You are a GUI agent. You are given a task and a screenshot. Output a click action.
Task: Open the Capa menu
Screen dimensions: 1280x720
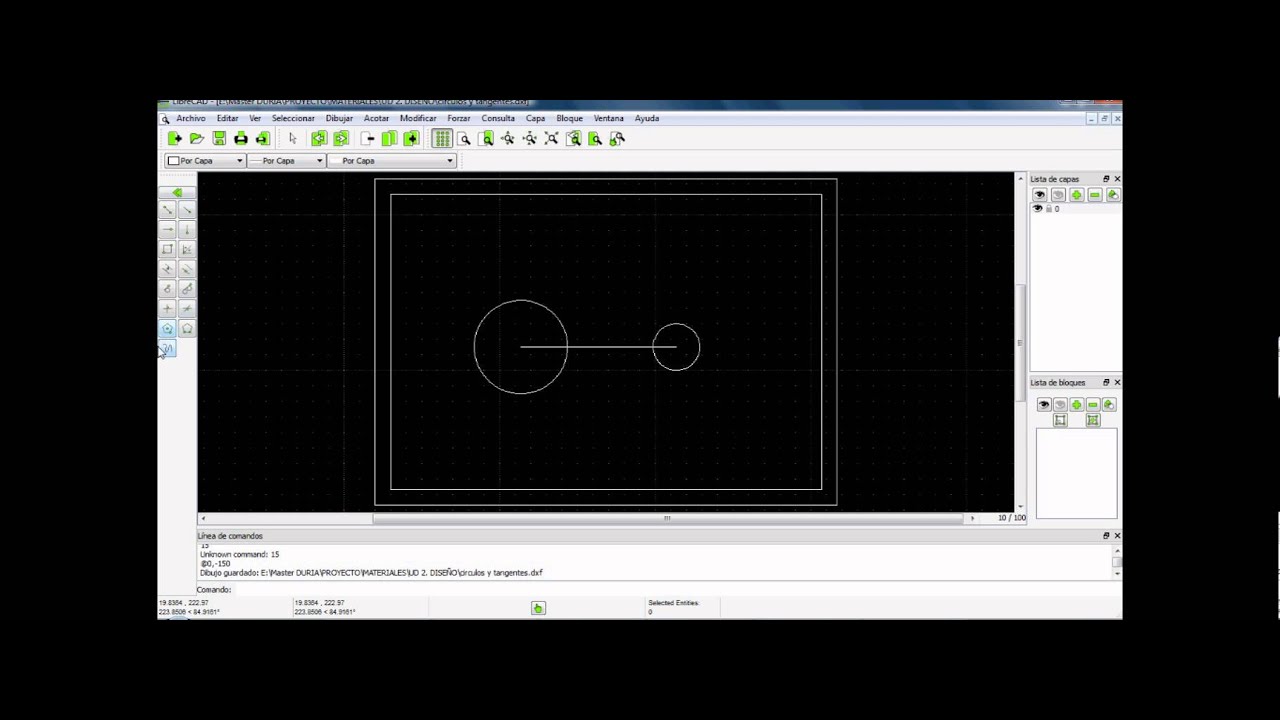[x=535, y=118]
